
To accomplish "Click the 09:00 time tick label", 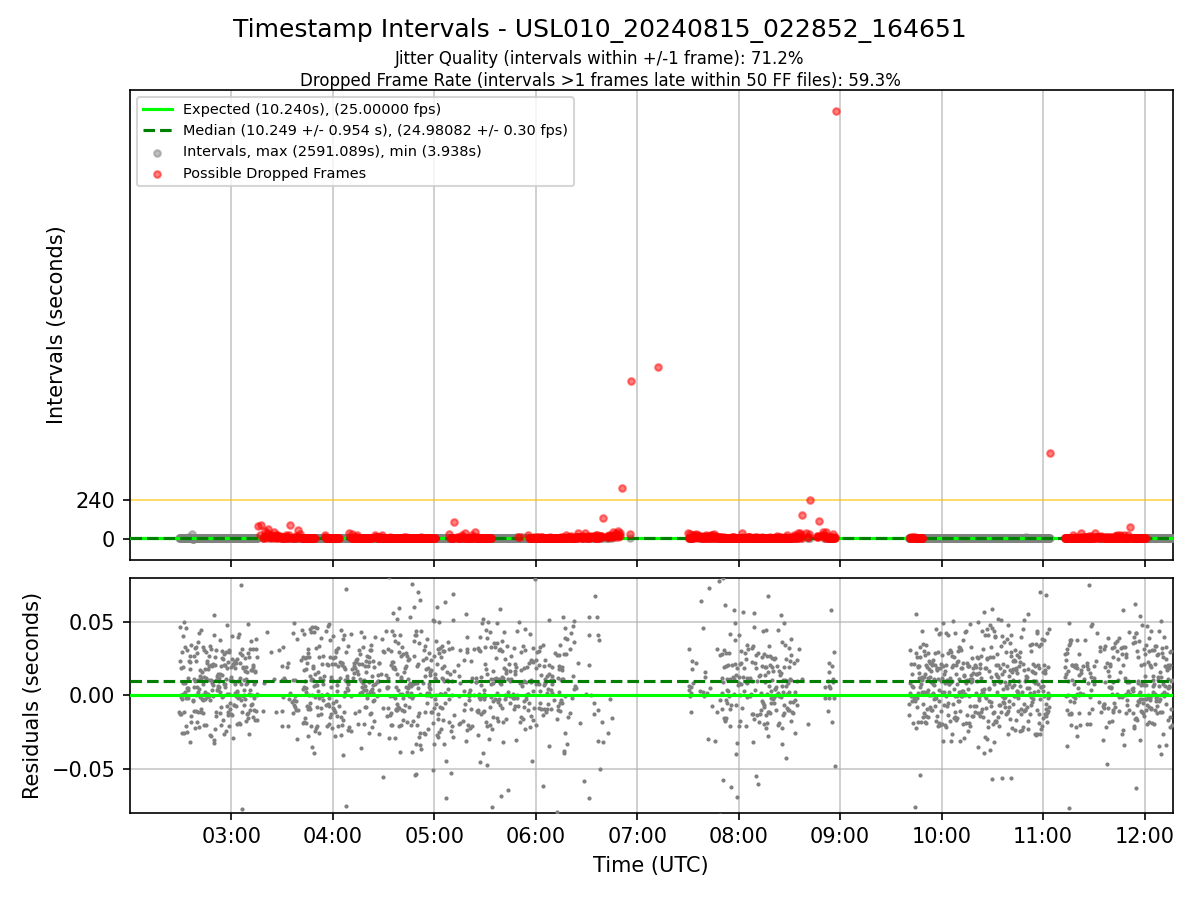I will click(x=840, y=836).
